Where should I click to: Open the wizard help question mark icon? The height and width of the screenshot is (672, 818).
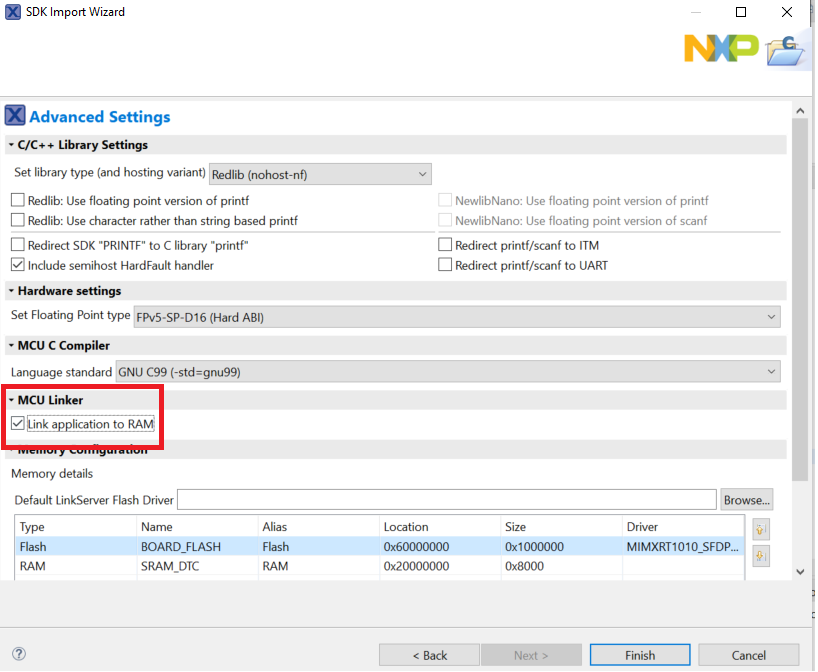18,654
